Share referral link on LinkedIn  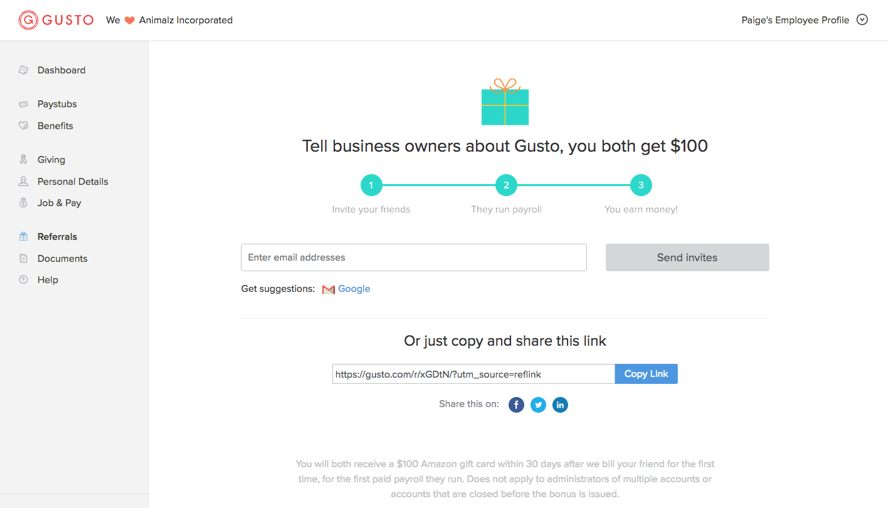pyautogui.click(x=560, y=405)
